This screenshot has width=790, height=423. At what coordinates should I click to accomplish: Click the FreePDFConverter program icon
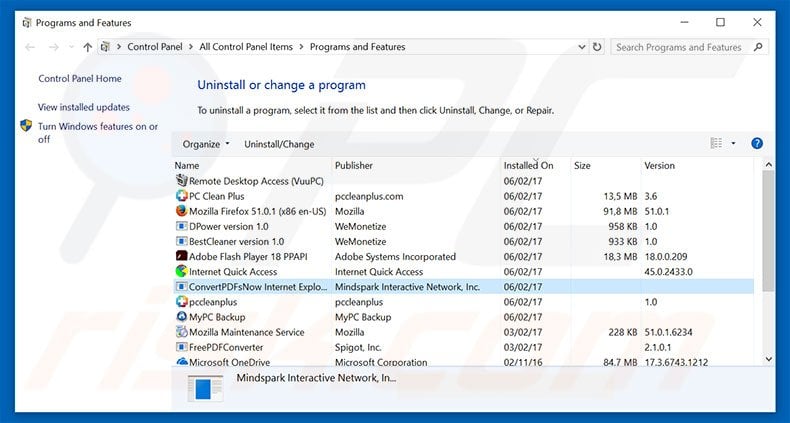click(181, 347)
